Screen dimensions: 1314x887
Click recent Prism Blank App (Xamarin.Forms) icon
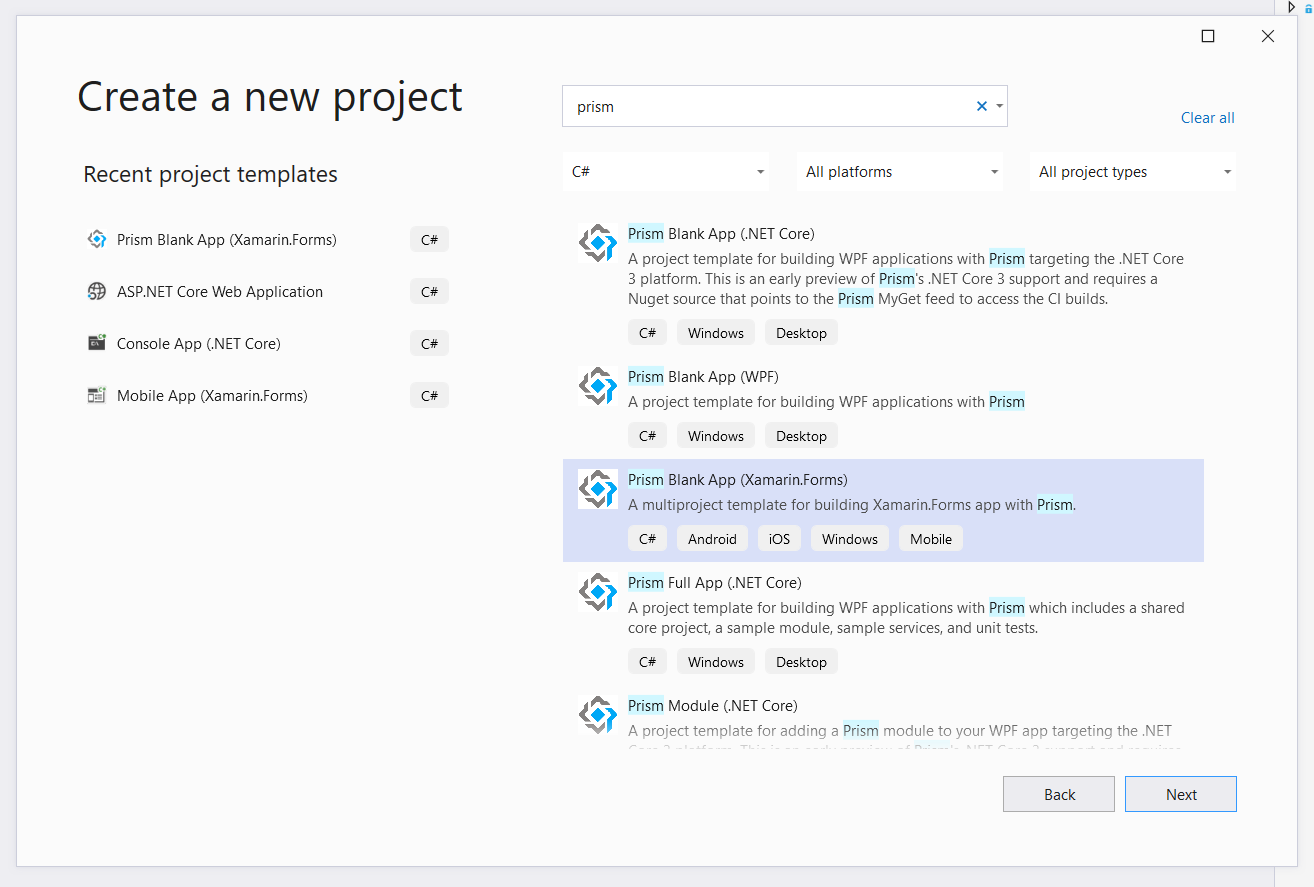97,239
